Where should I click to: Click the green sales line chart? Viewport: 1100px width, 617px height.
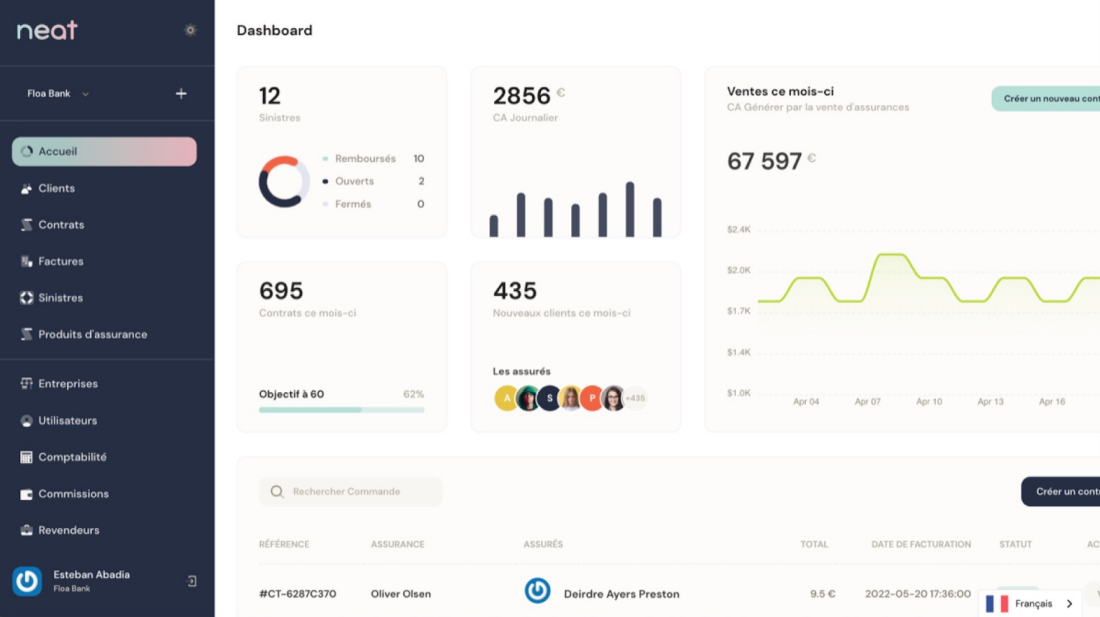click(929, 278)
